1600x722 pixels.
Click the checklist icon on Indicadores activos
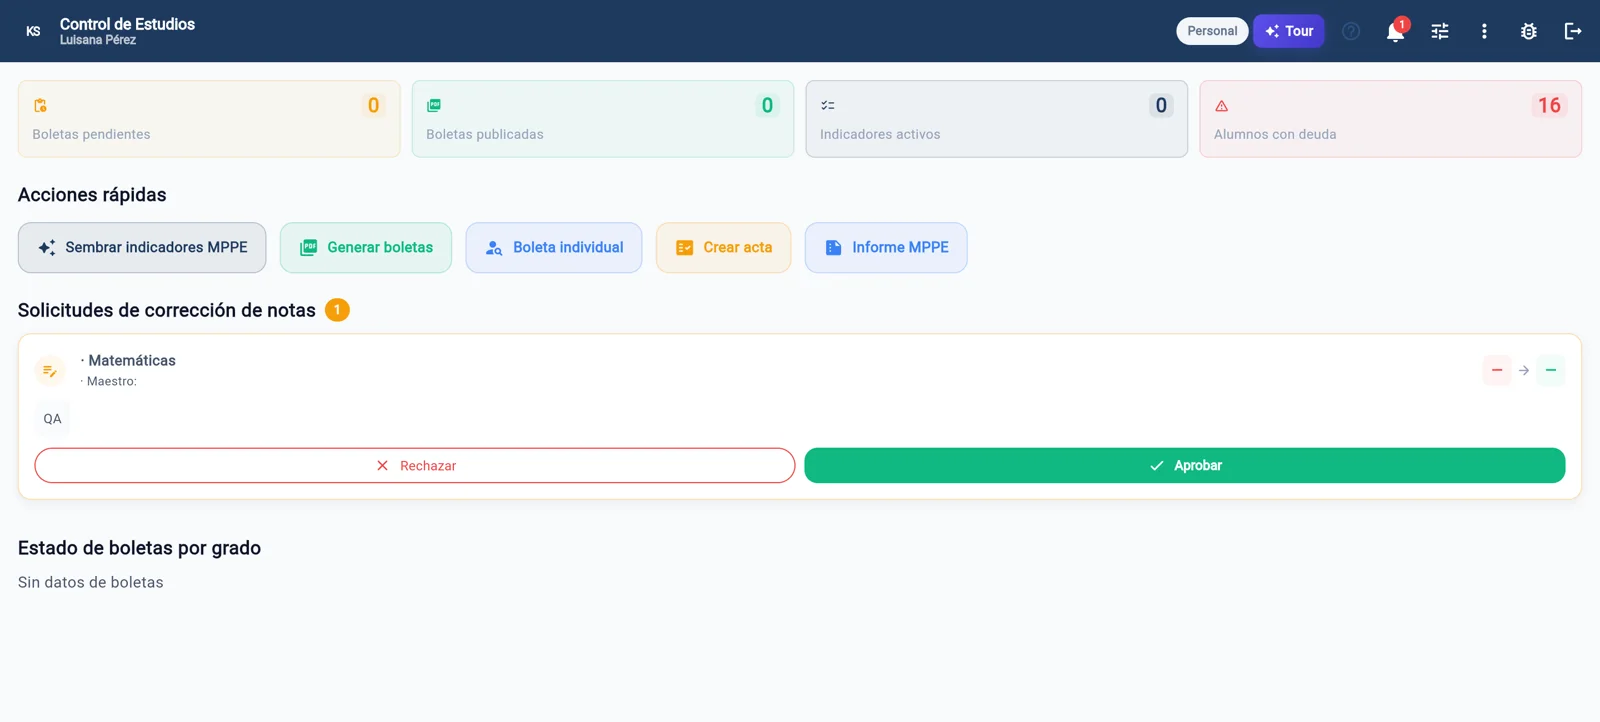point(828,105)
